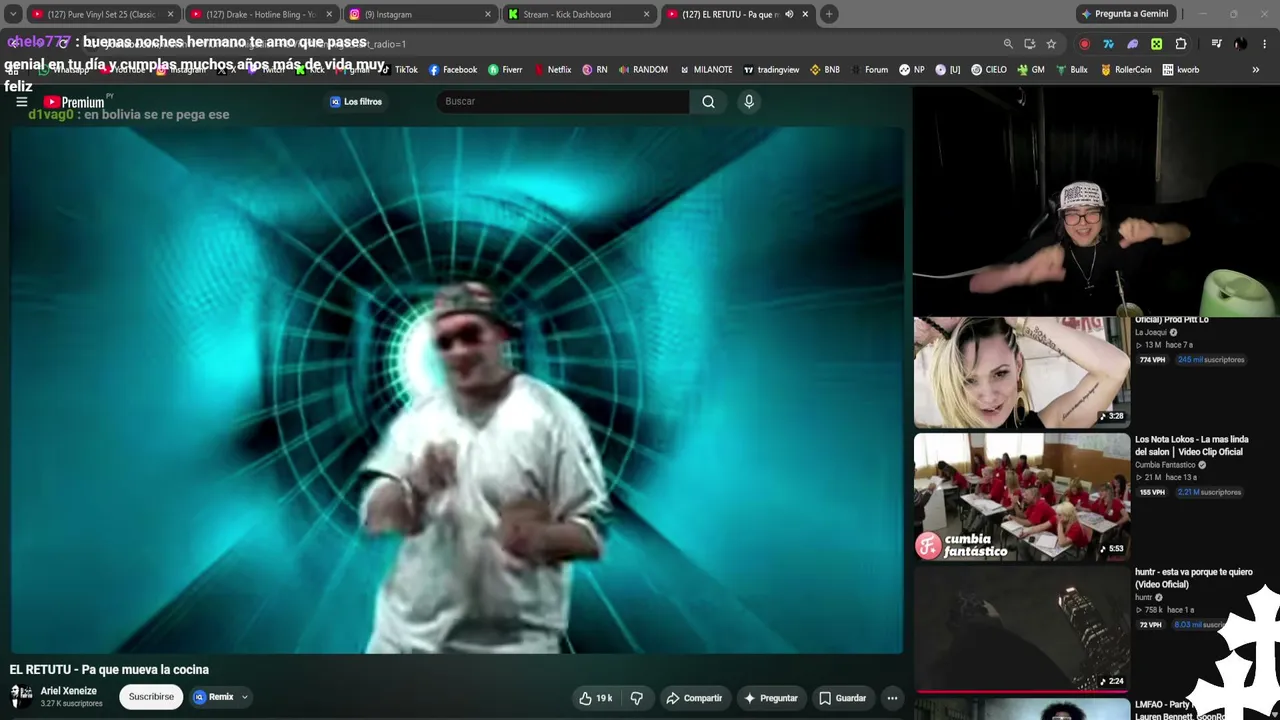This screenshot has width=1280, height=720.
Task: Click the zoom magnifier in address bar
Action: point(1008,44)
